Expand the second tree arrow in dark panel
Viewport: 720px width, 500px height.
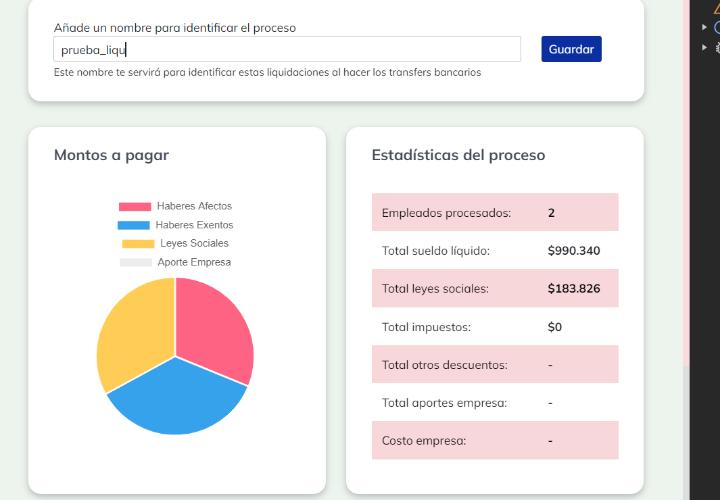click(705, 46)
